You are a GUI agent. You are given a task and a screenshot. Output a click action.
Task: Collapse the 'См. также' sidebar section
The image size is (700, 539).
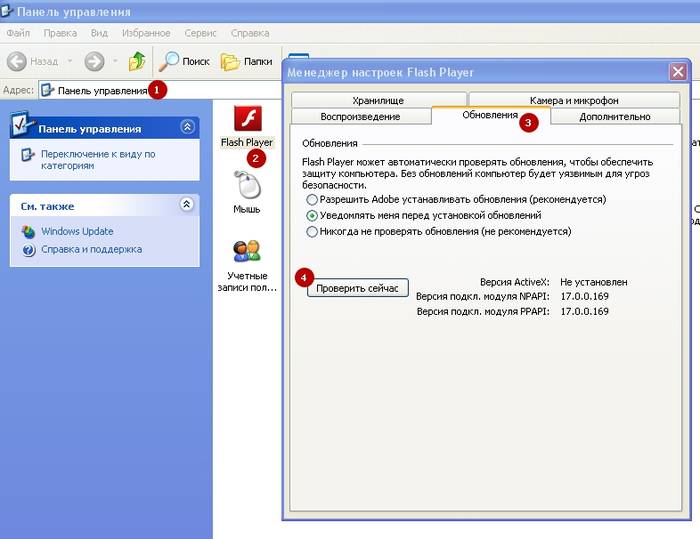187,204
